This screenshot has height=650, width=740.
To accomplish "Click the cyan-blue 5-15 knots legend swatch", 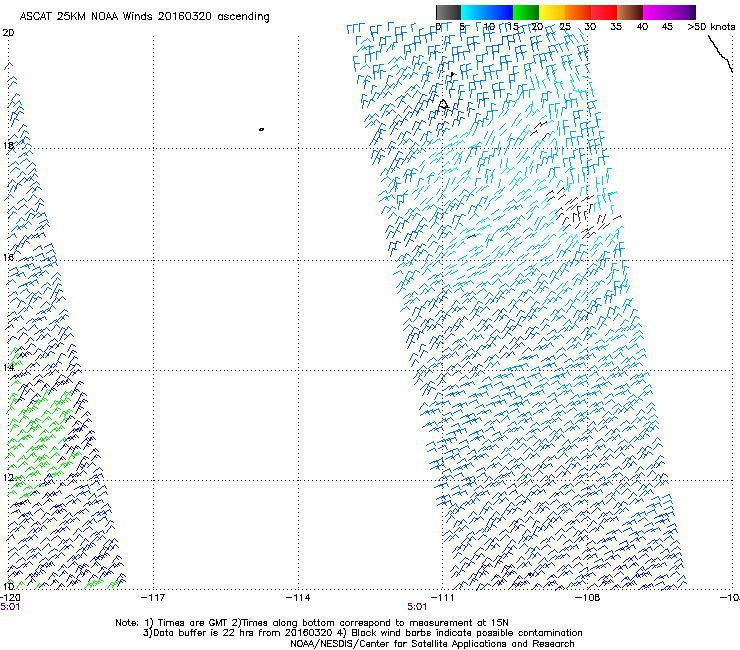I will click(487, 12).
